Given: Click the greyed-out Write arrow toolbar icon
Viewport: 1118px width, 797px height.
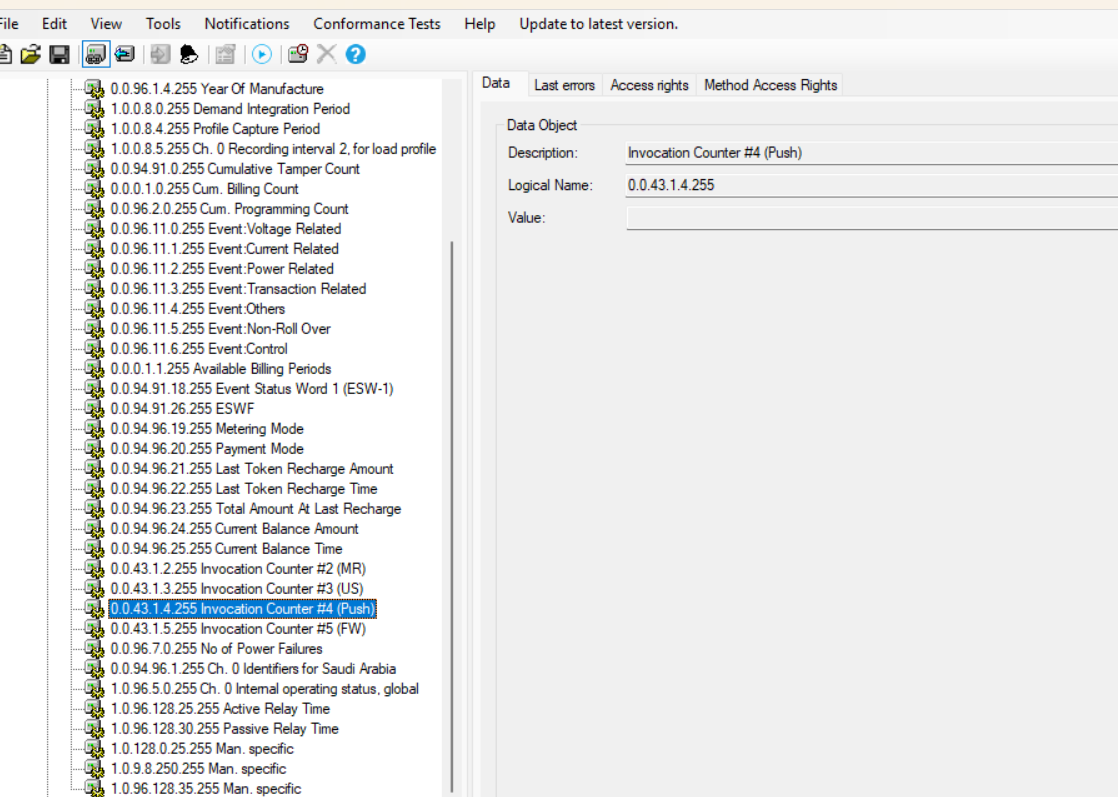Looking at the screenshot, I should coord(160,54).
